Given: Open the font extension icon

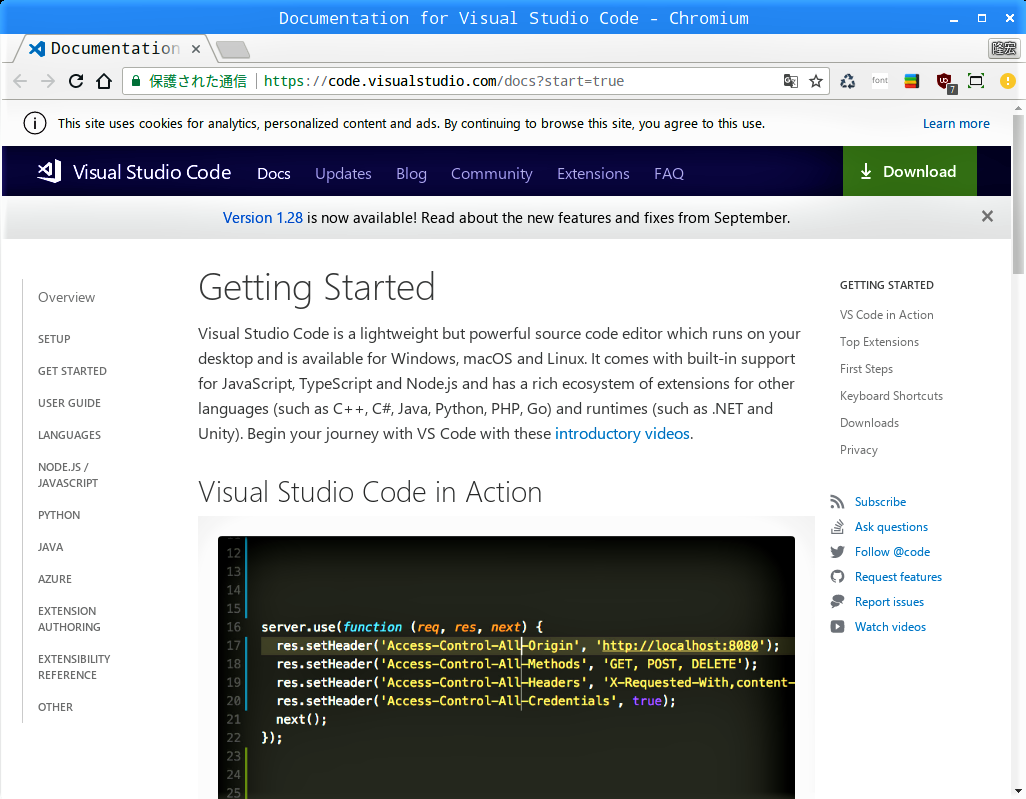Looking at the screenshot, I should [880, 80].
